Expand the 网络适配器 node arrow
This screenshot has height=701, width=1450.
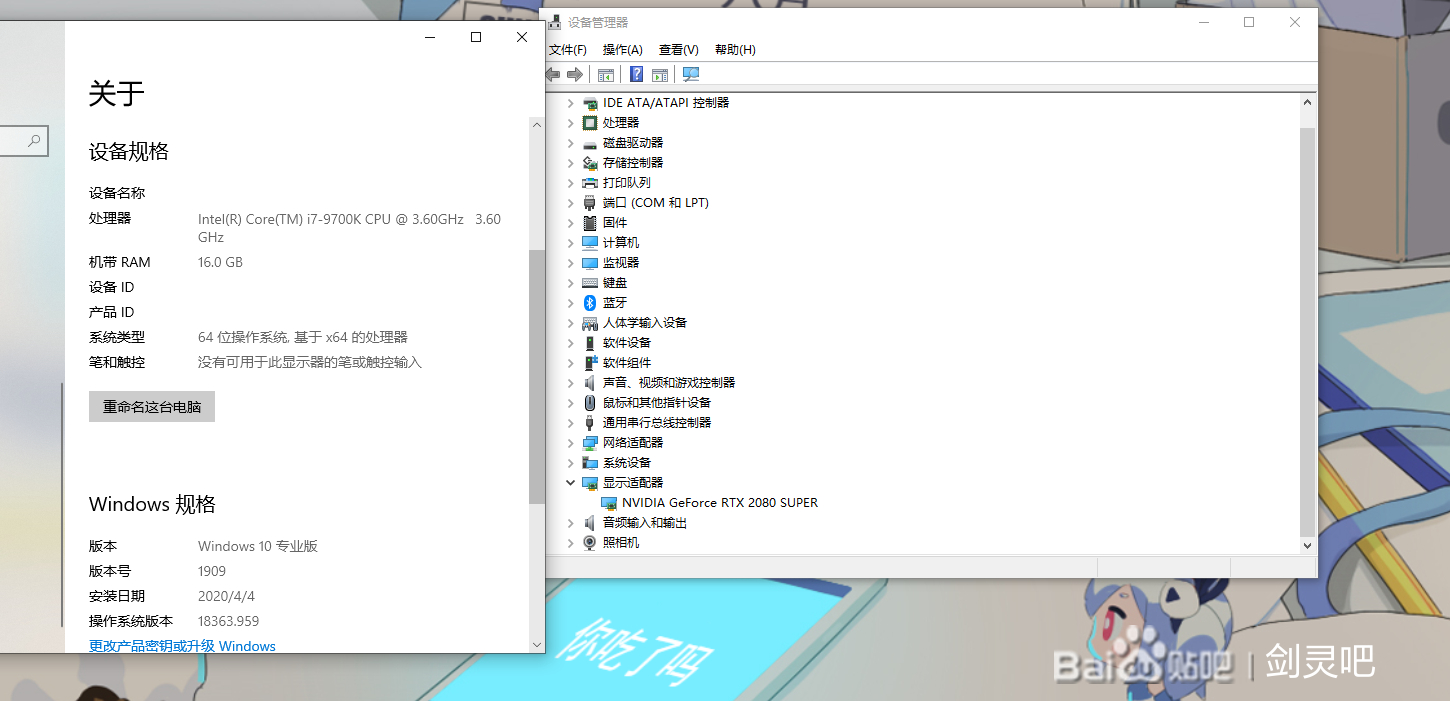(x=571, y=443)
